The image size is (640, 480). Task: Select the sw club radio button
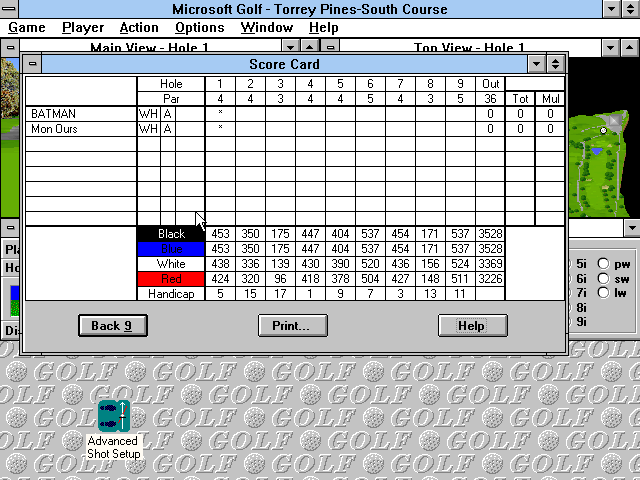click(603, 278)
